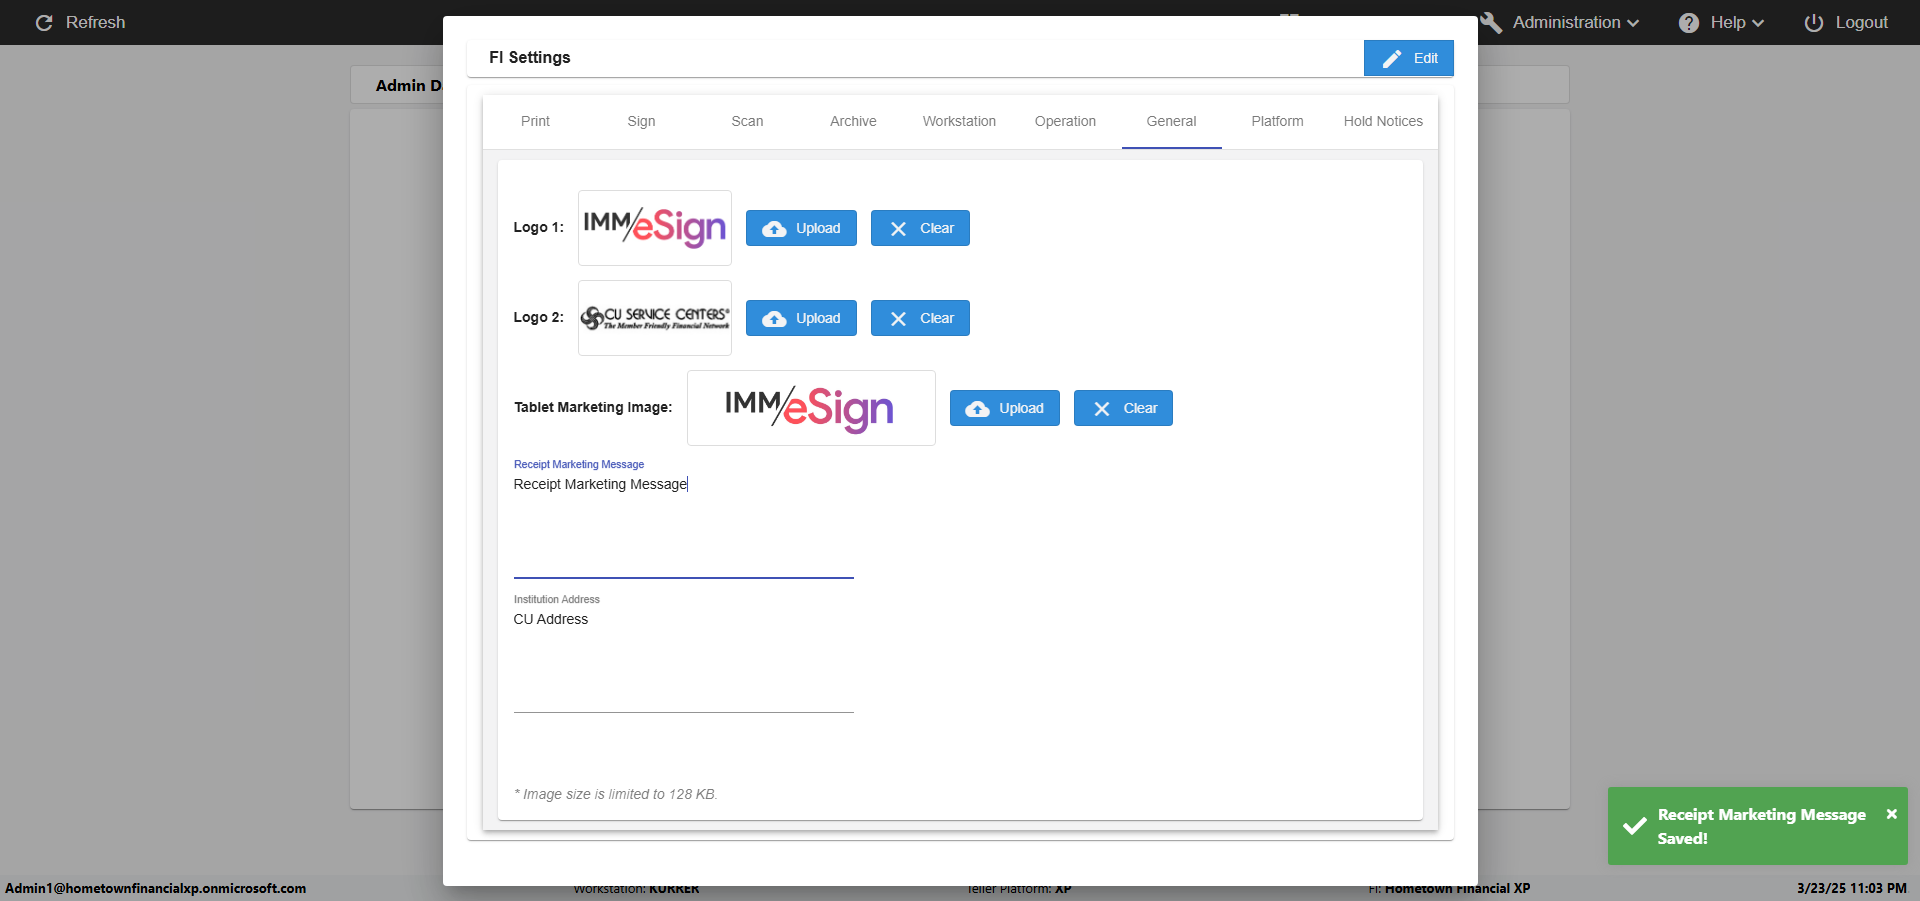The width and height of the screenshot is (1920, 901).
Task: Click into Receipt Marketing Message text field
Action: click(x=684, y=525)
